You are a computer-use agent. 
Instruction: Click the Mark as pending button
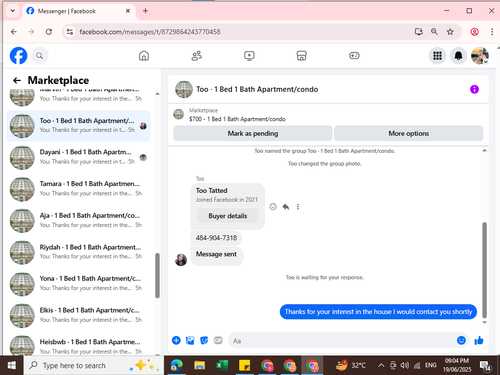click(x=253, y=133)
